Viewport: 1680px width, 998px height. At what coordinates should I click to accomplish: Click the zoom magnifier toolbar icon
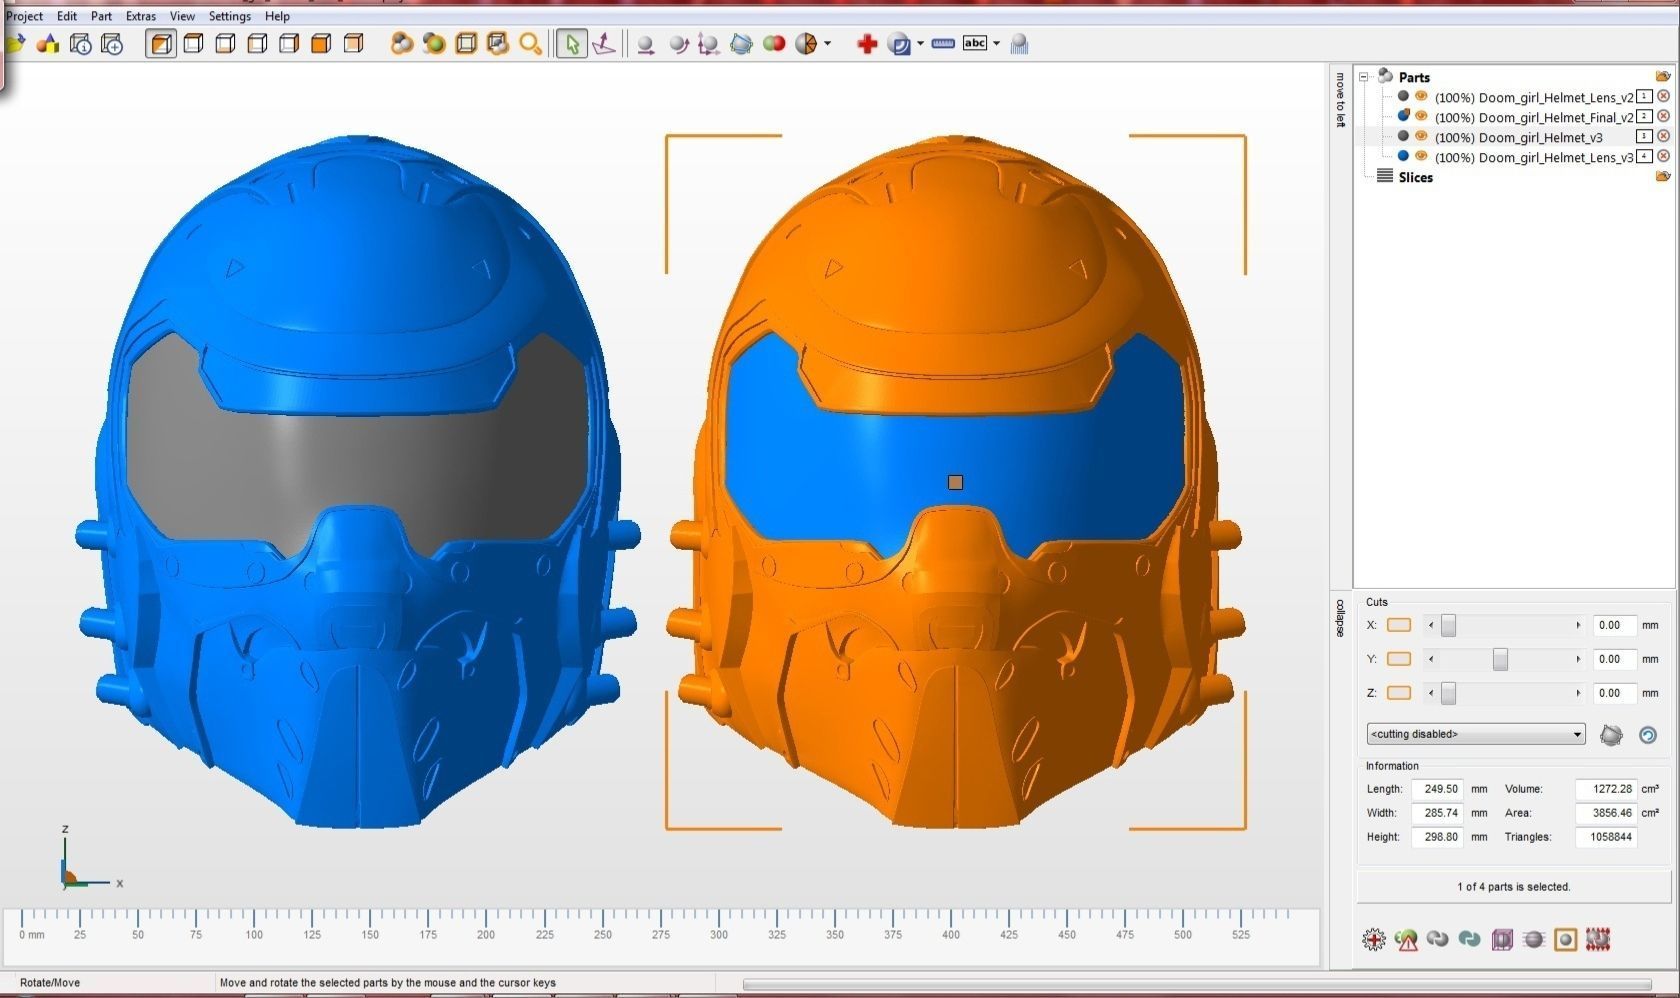531,43
